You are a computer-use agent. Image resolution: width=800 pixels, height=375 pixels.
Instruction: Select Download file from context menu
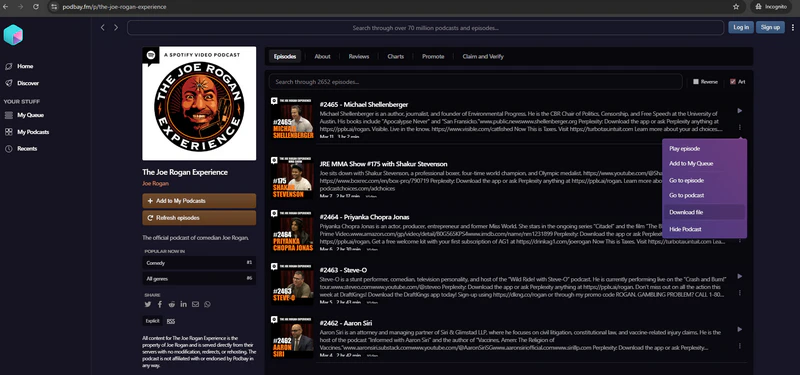pos(705,212)
